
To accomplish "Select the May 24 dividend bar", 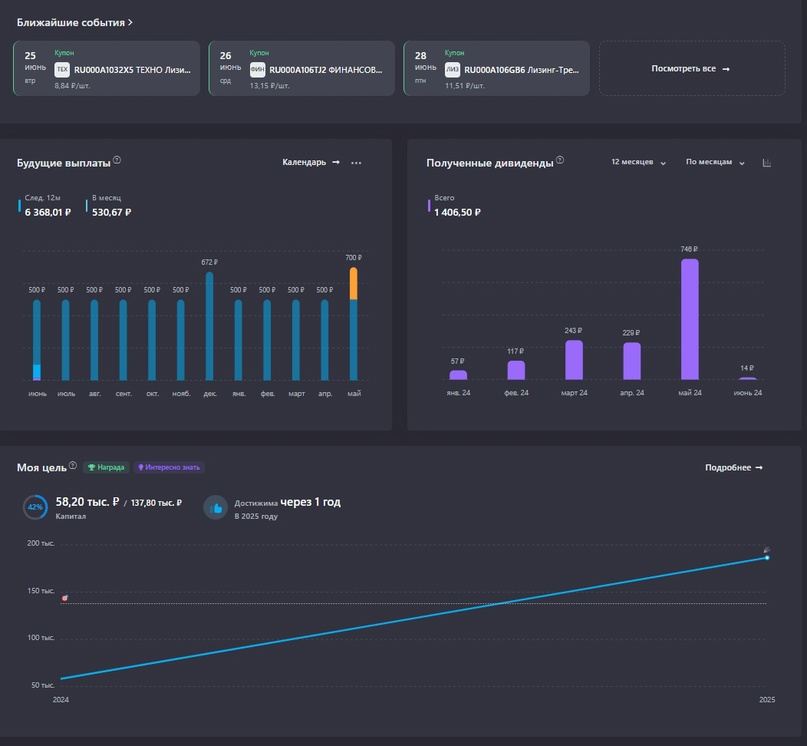I will pos(689,319).
